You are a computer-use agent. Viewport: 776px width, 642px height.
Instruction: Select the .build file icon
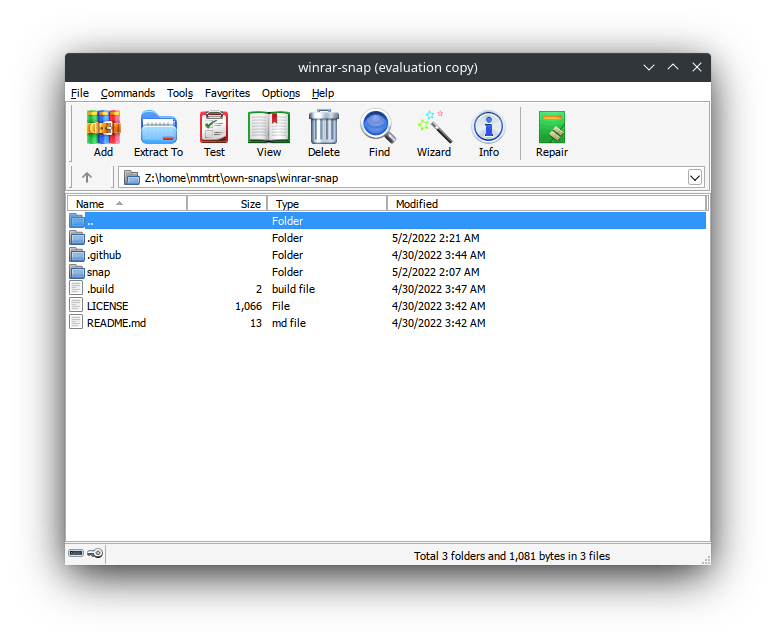coord(76,288)
